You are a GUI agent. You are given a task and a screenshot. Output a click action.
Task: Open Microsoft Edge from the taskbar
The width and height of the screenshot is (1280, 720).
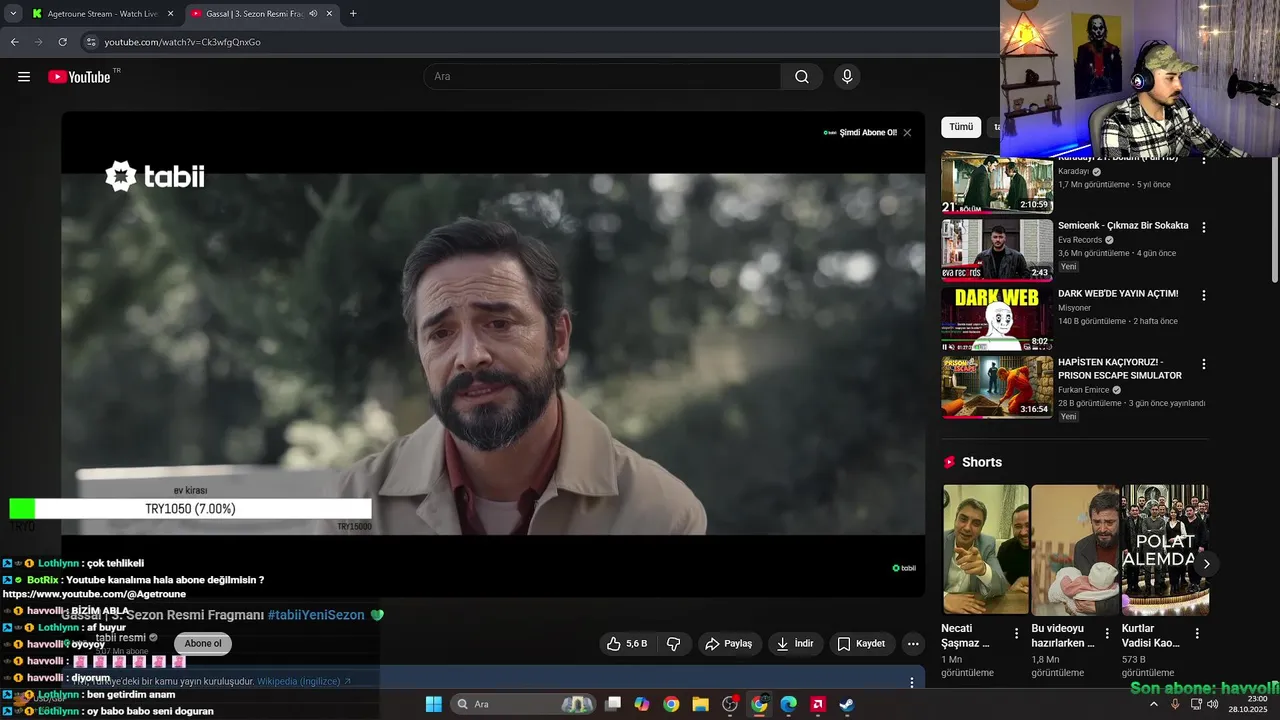[788, 704]
